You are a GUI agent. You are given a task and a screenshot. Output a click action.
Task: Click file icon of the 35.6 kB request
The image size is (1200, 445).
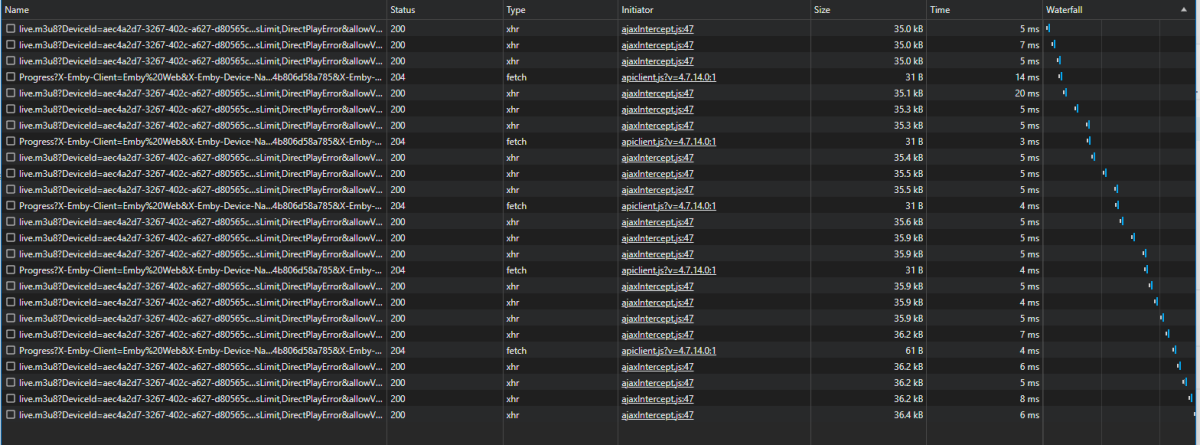[11, 221]
